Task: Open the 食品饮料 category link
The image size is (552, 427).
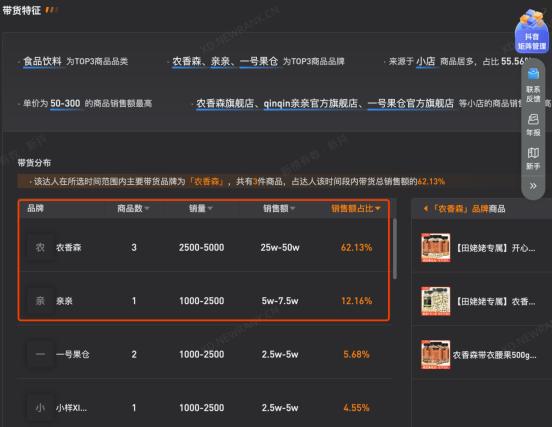Action: tap(42, 61)
